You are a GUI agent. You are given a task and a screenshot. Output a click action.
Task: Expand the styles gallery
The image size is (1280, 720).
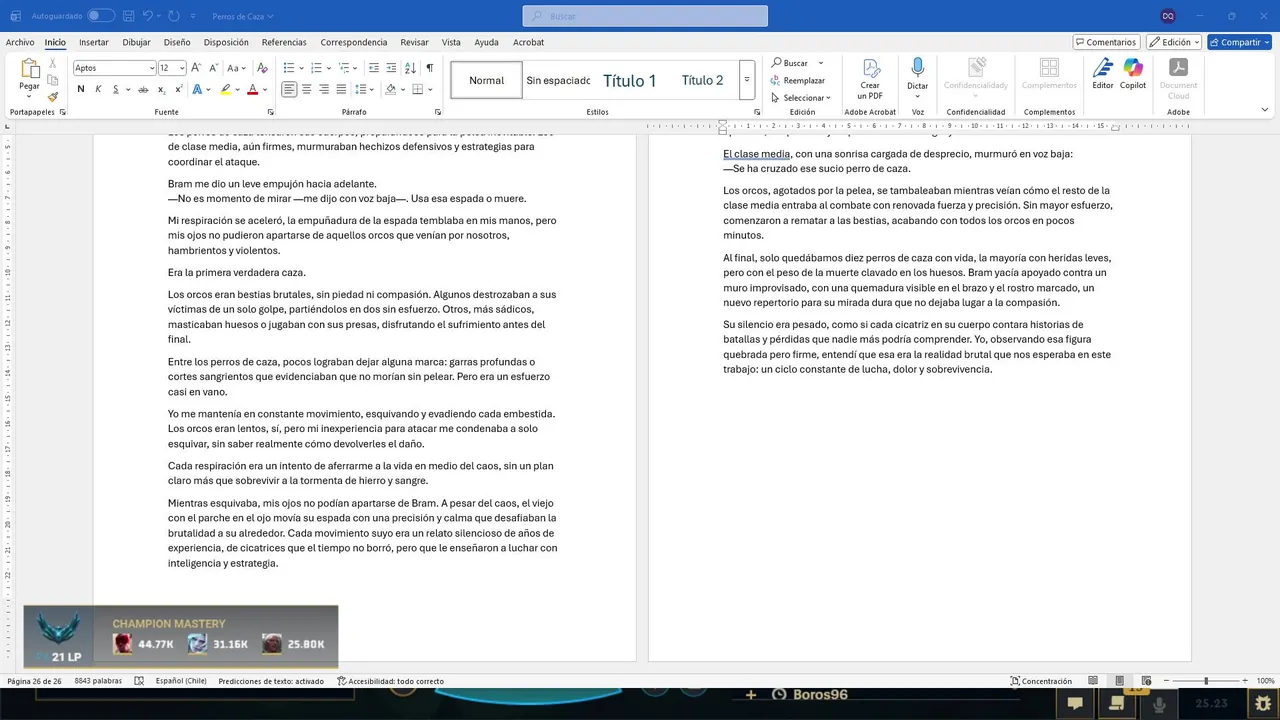pos(747,80)
